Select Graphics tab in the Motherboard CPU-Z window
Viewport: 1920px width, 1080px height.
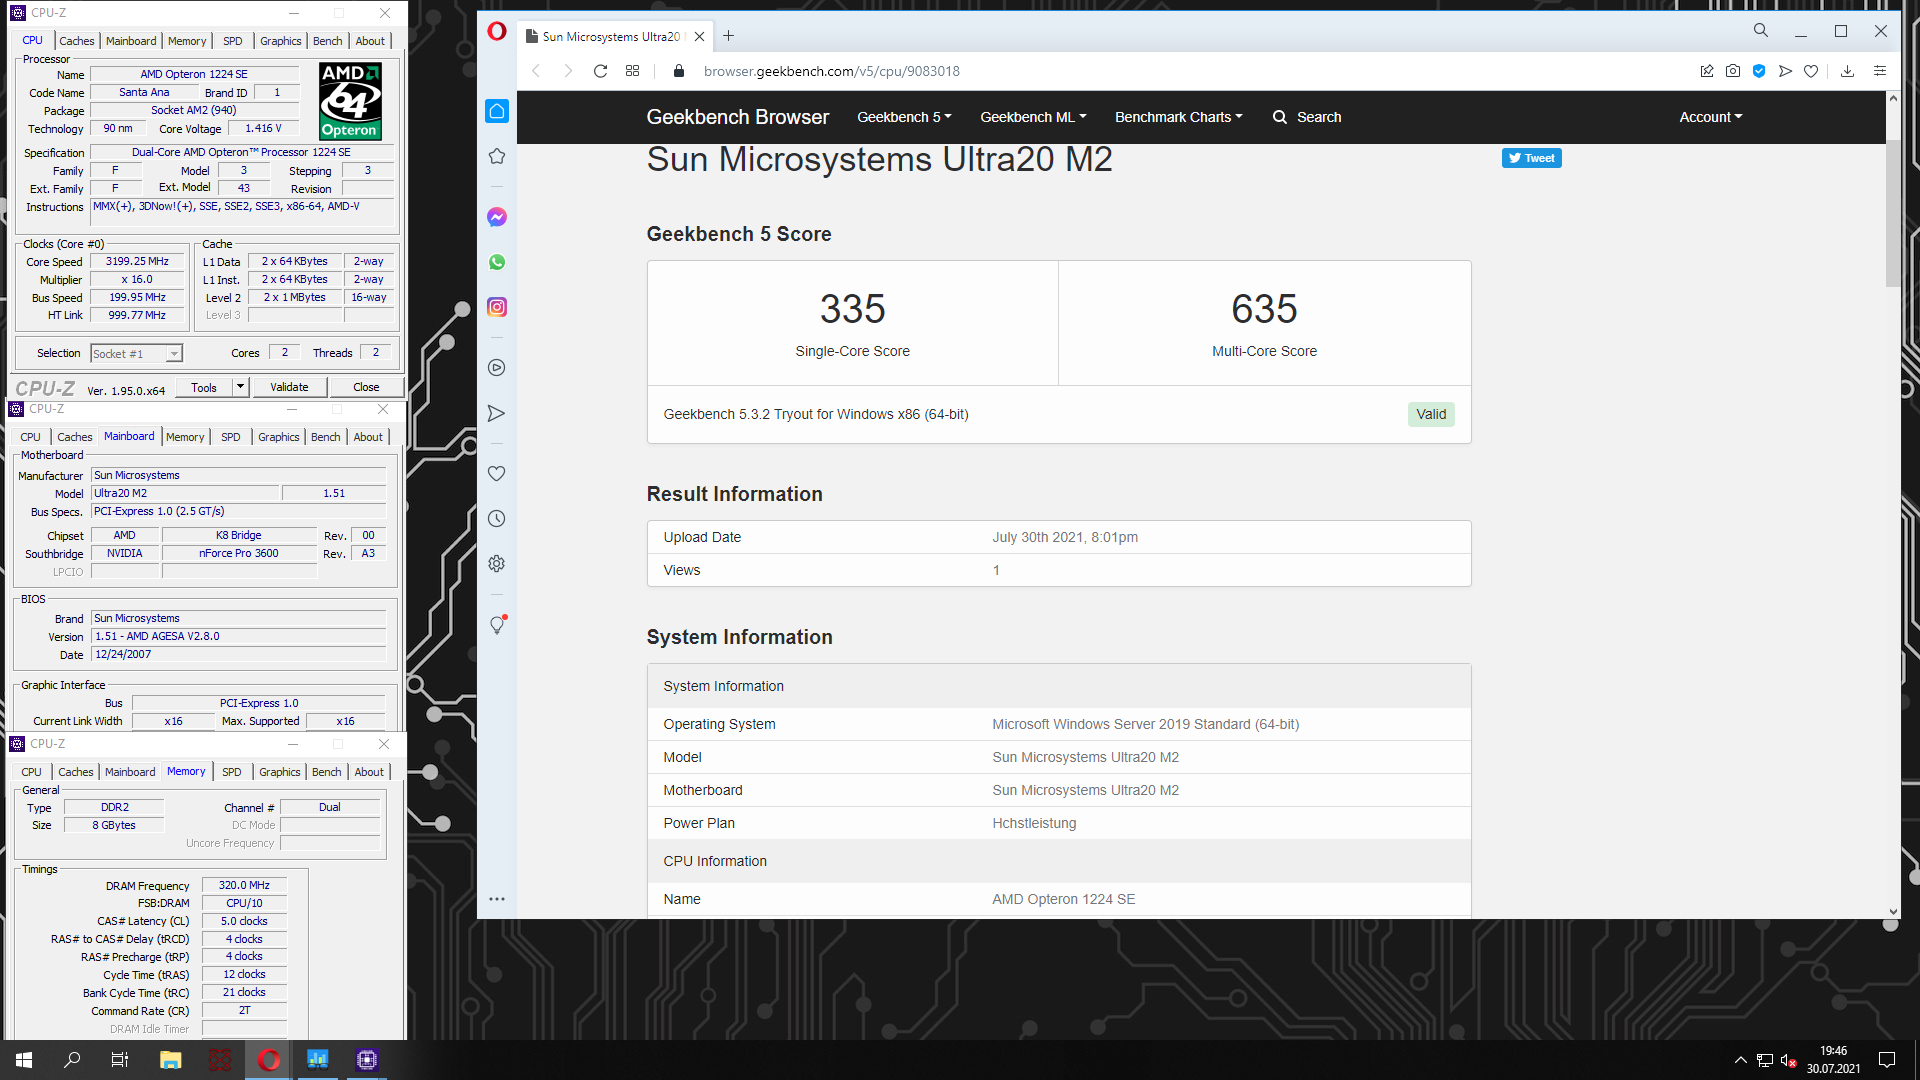[279, 437]
